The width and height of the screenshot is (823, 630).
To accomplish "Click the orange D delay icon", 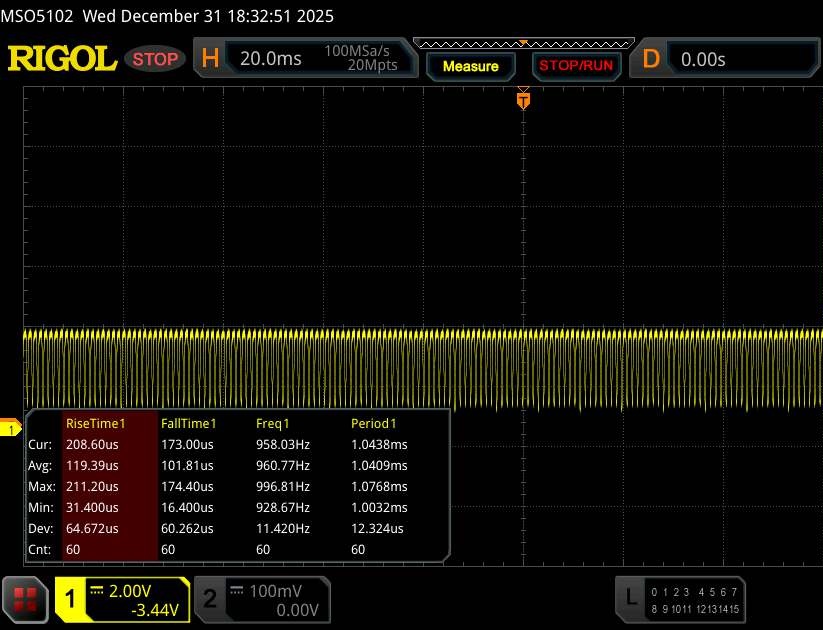I will [651, 59].
